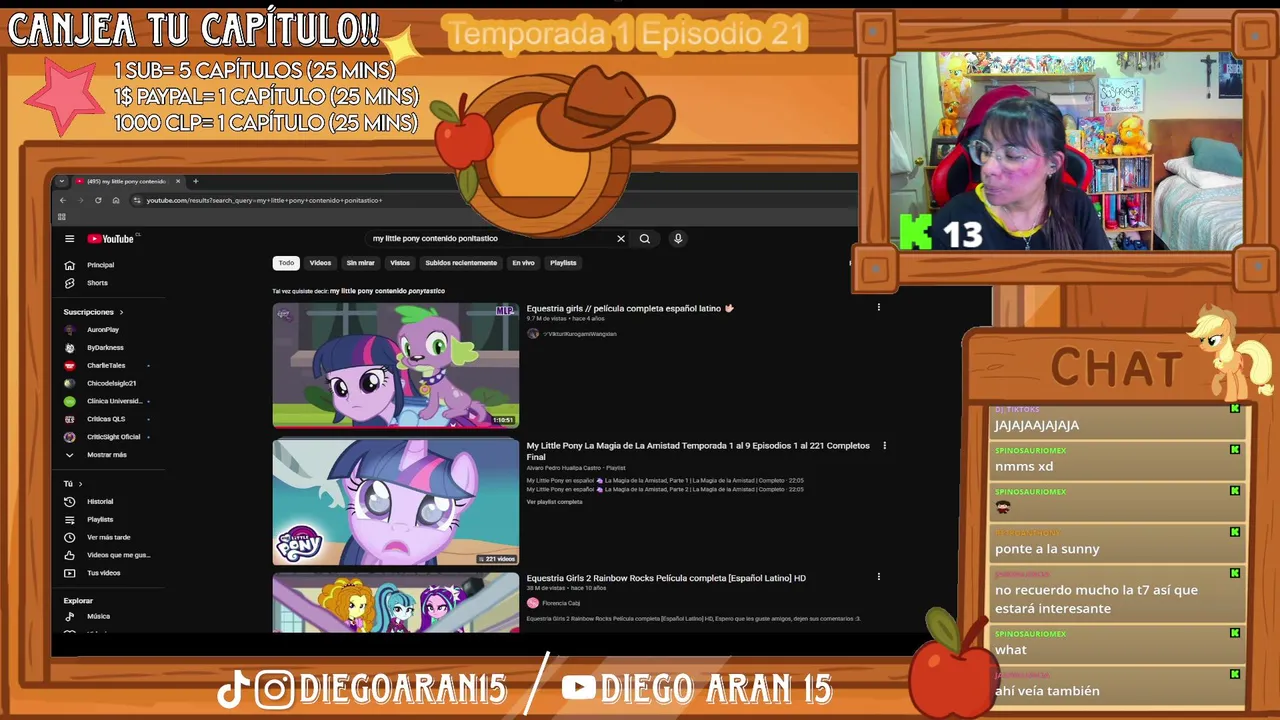
Task: Open Parte 2 La Magia de la Amistad
Action: (665, 489)
